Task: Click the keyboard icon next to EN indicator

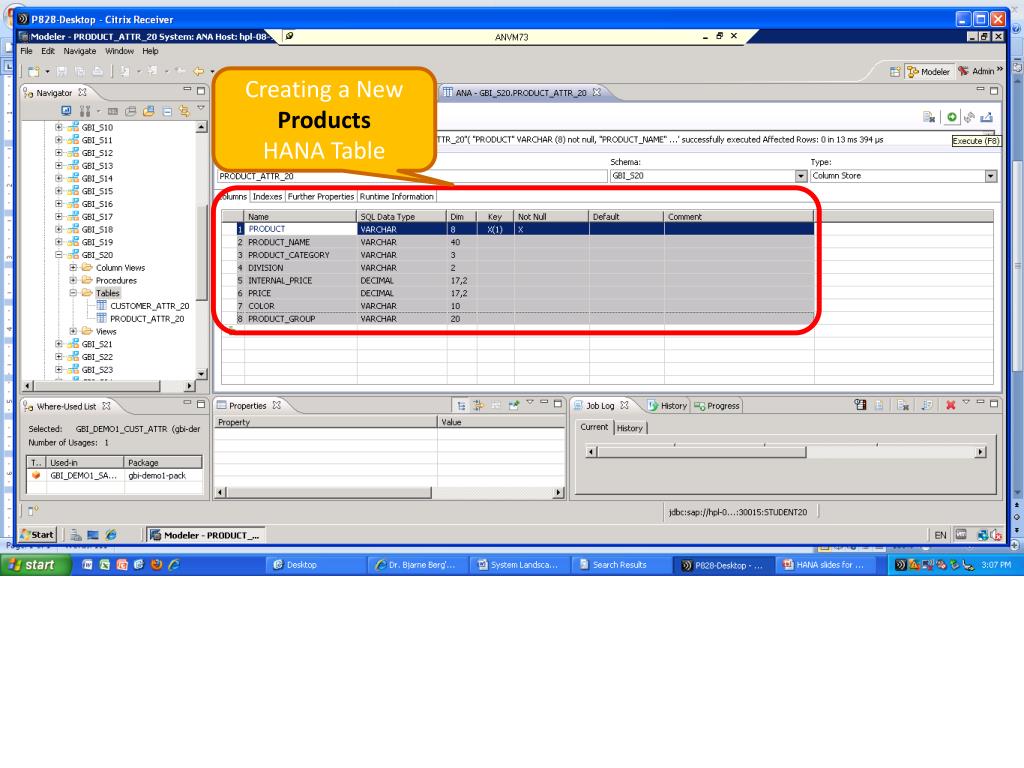Action: tap(961, 534)
